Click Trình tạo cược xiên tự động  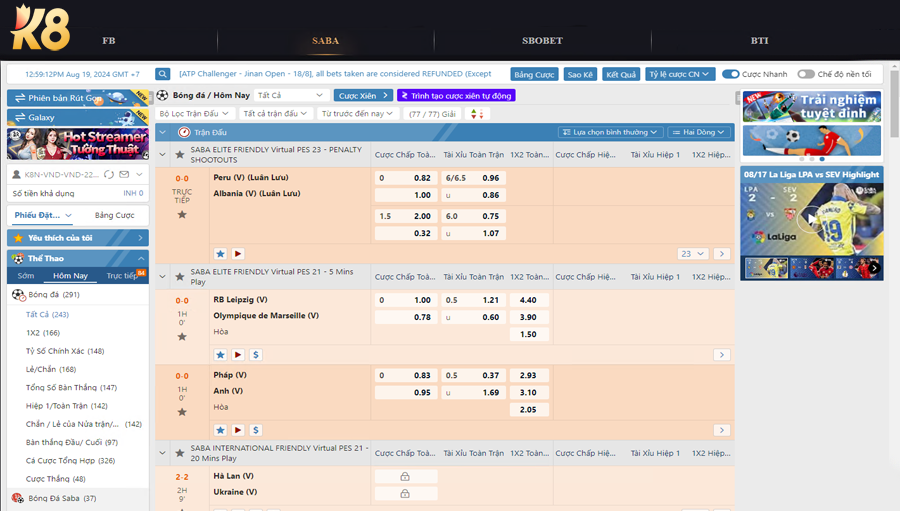456,95
